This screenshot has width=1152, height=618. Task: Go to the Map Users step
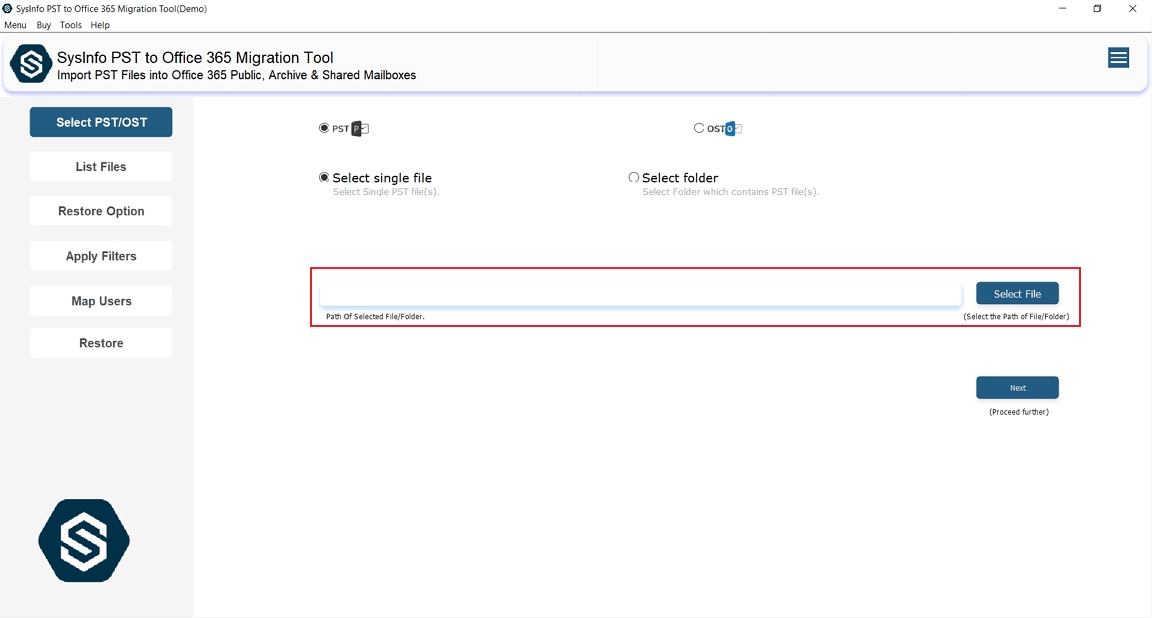click(101, 301)
